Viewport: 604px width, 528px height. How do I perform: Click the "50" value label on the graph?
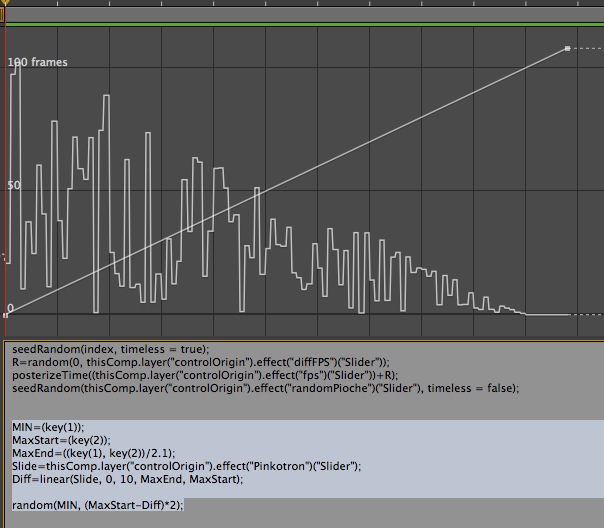[14, 185]
